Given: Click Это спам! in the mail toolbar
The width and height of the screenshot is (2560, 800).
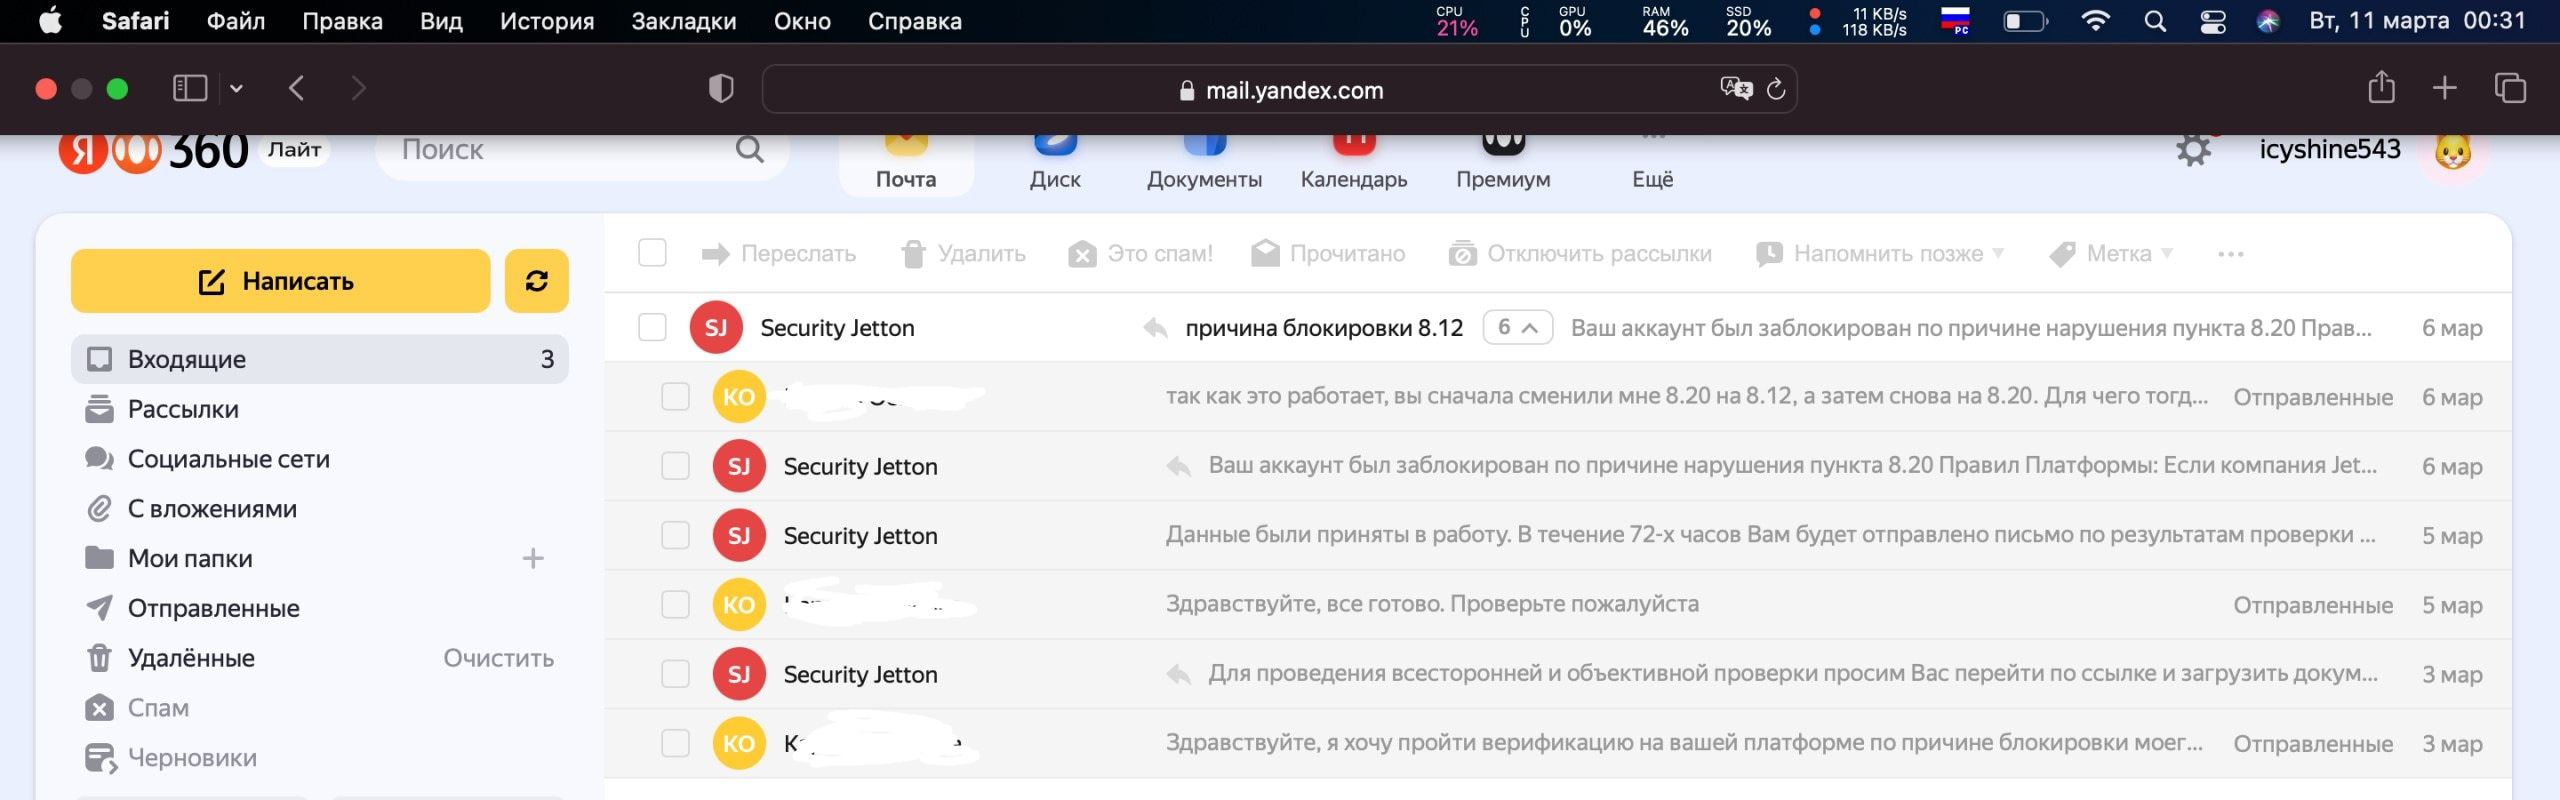Looking at the screenshot, I should (x=1140, y=254).
